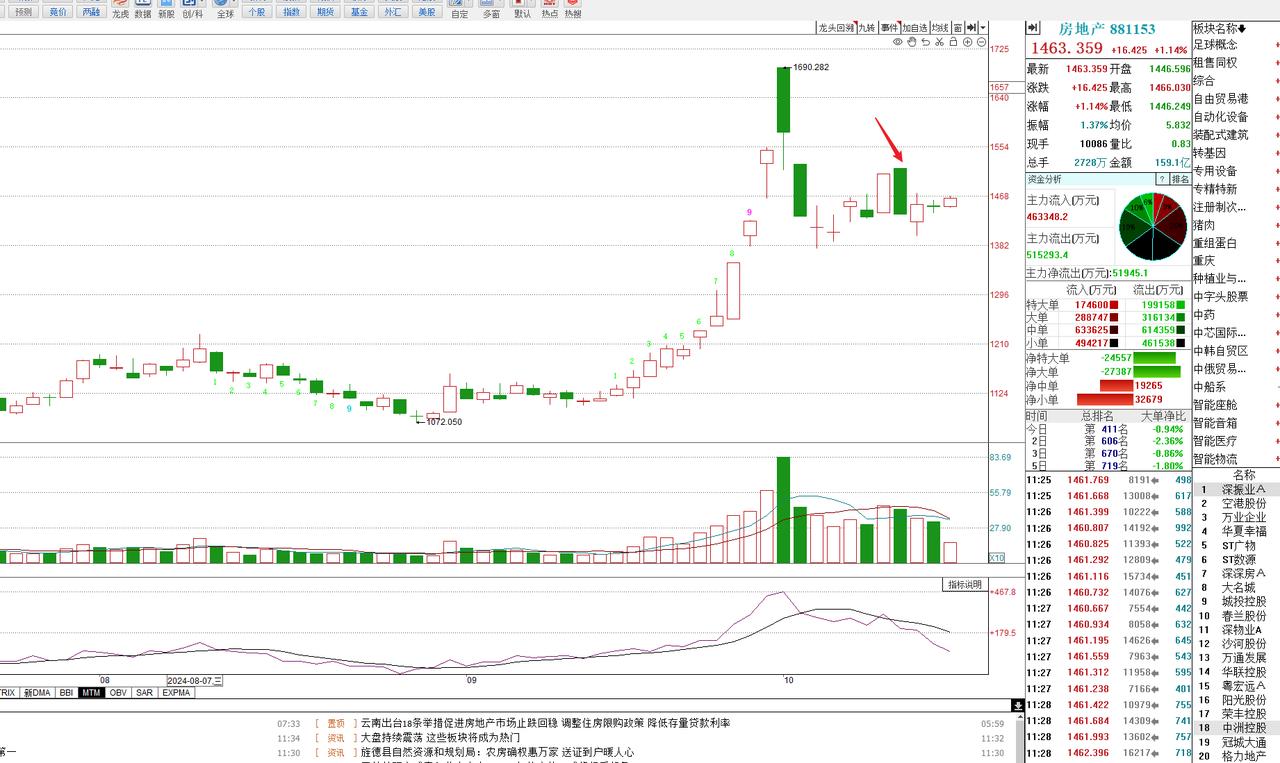The height and width of the screenshot is (763, 1280).
Task: Select 自动化设备 in sector list
Action: 1220,117
